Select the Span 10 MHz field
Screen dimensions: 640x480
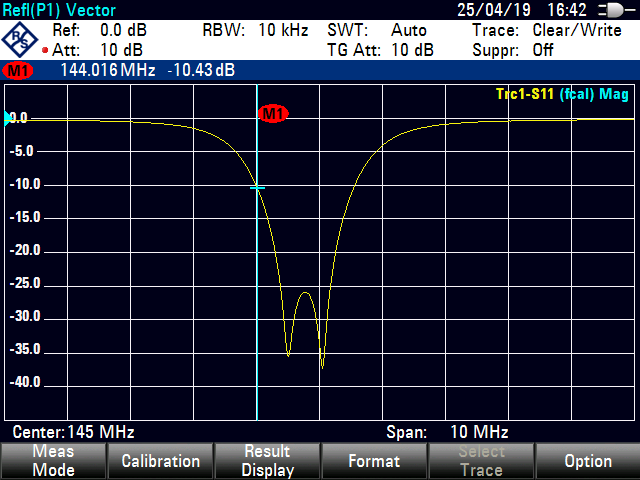(447, 432)
